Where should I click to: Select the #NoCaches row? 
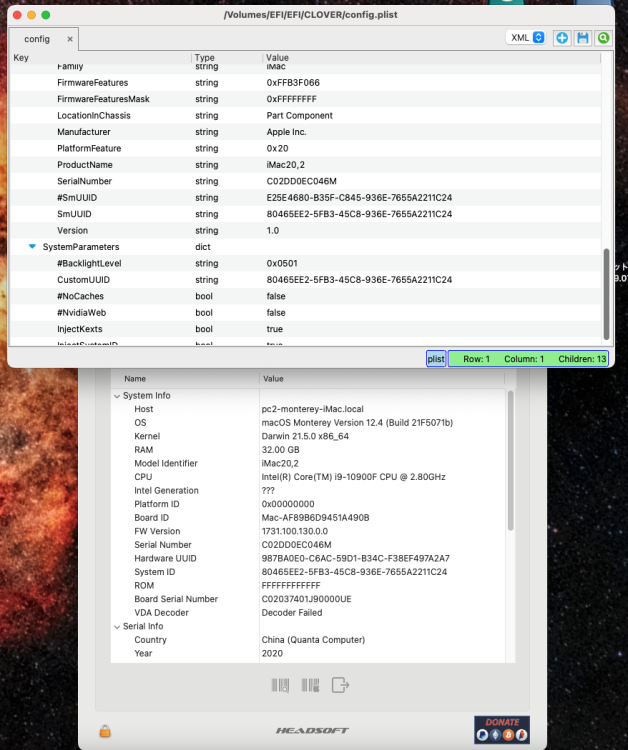(306, 296)
